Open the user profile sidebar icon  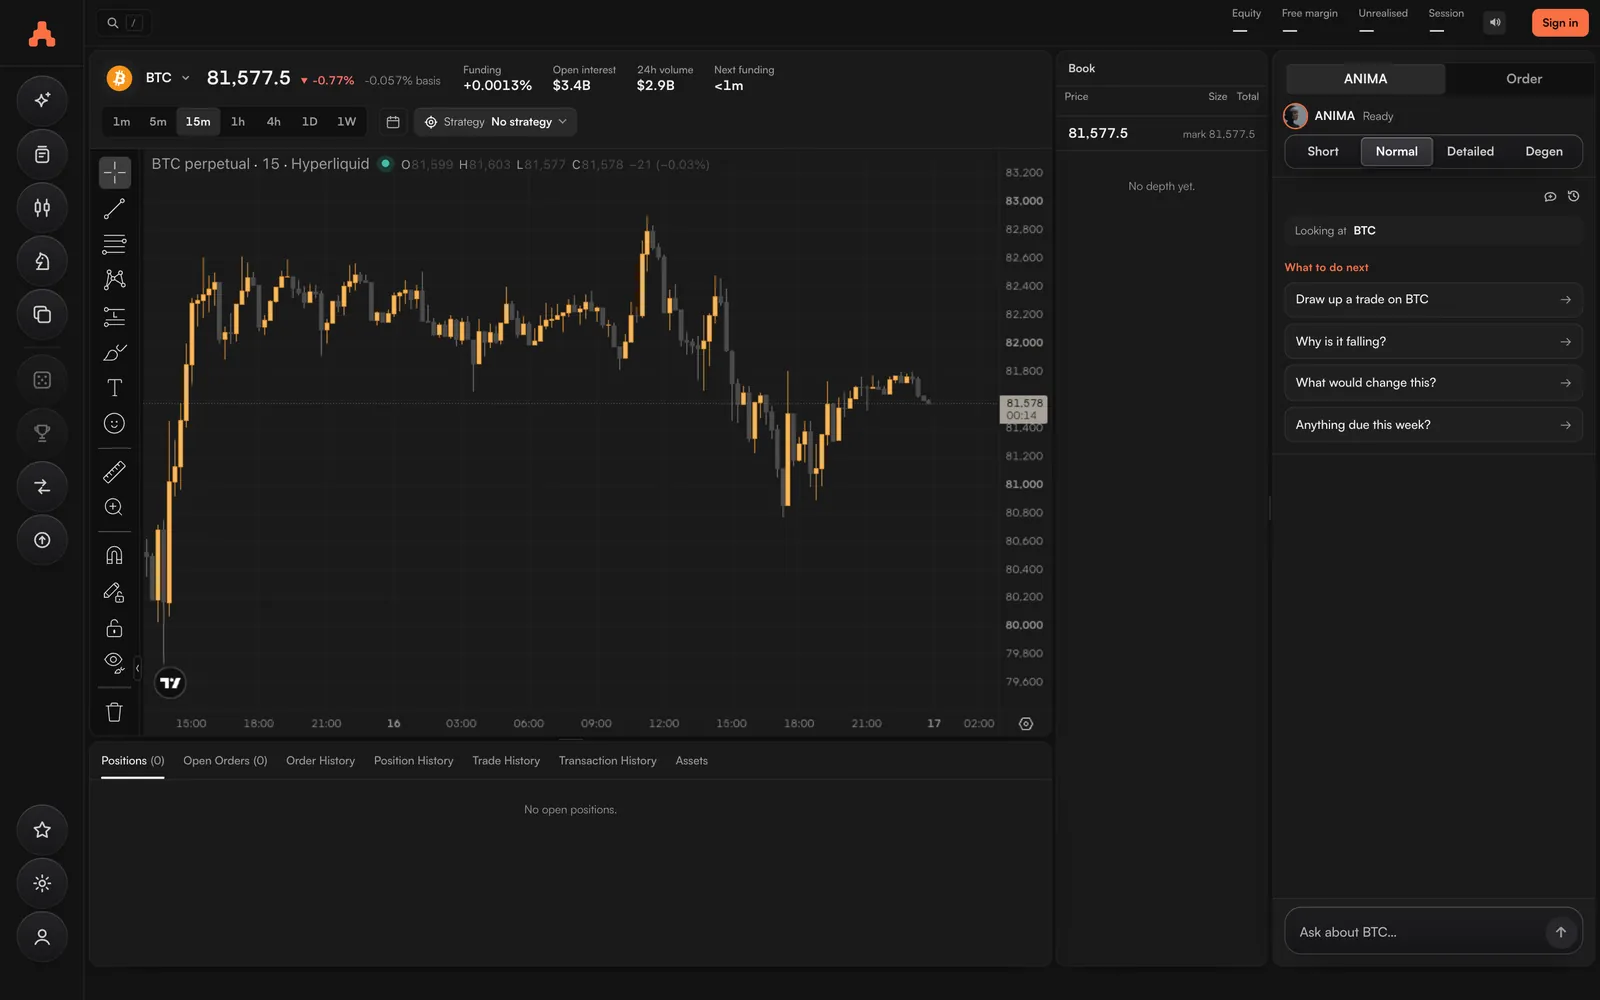(42, 937)
